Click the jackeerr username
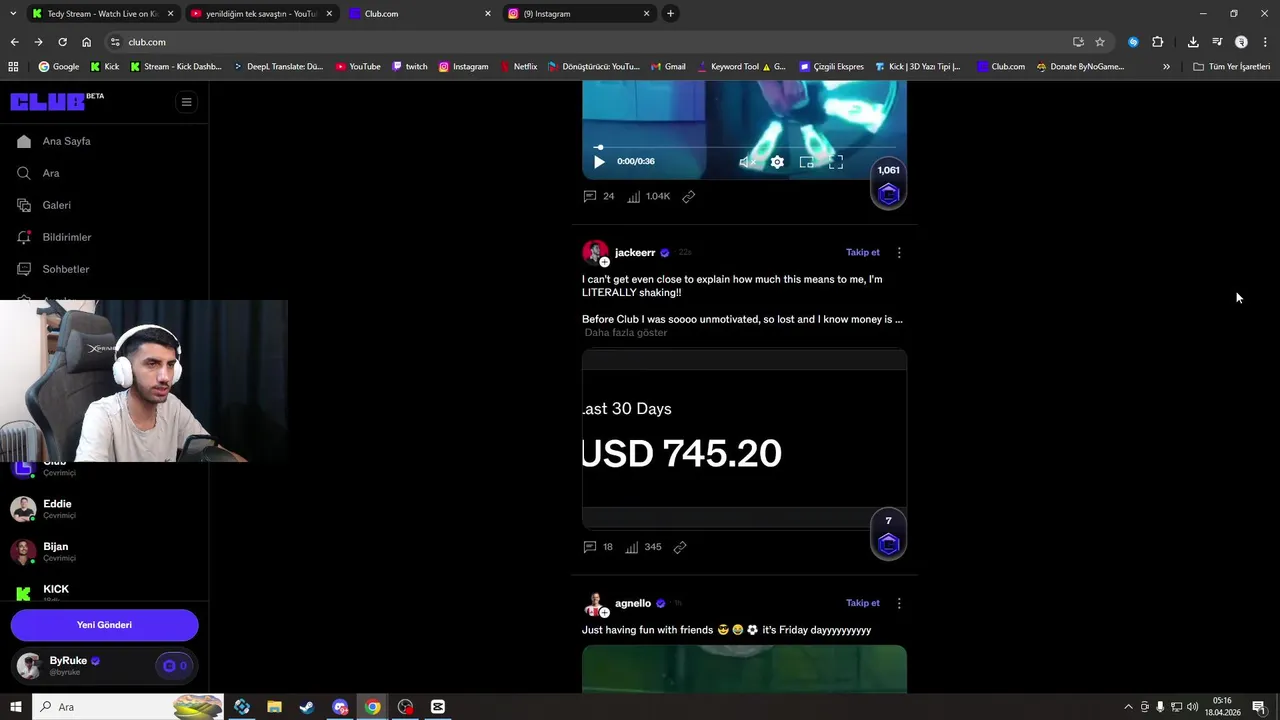1280x720 pixels. pos(635,253)
